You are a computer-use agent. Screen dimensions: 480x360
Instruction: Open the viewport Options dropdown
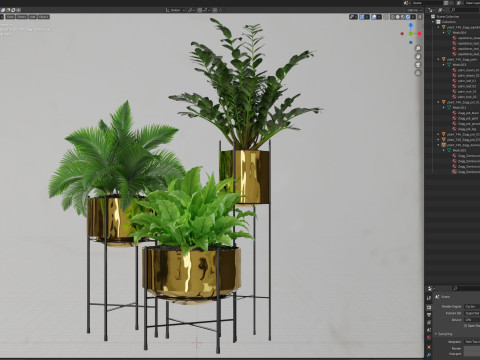414,10
